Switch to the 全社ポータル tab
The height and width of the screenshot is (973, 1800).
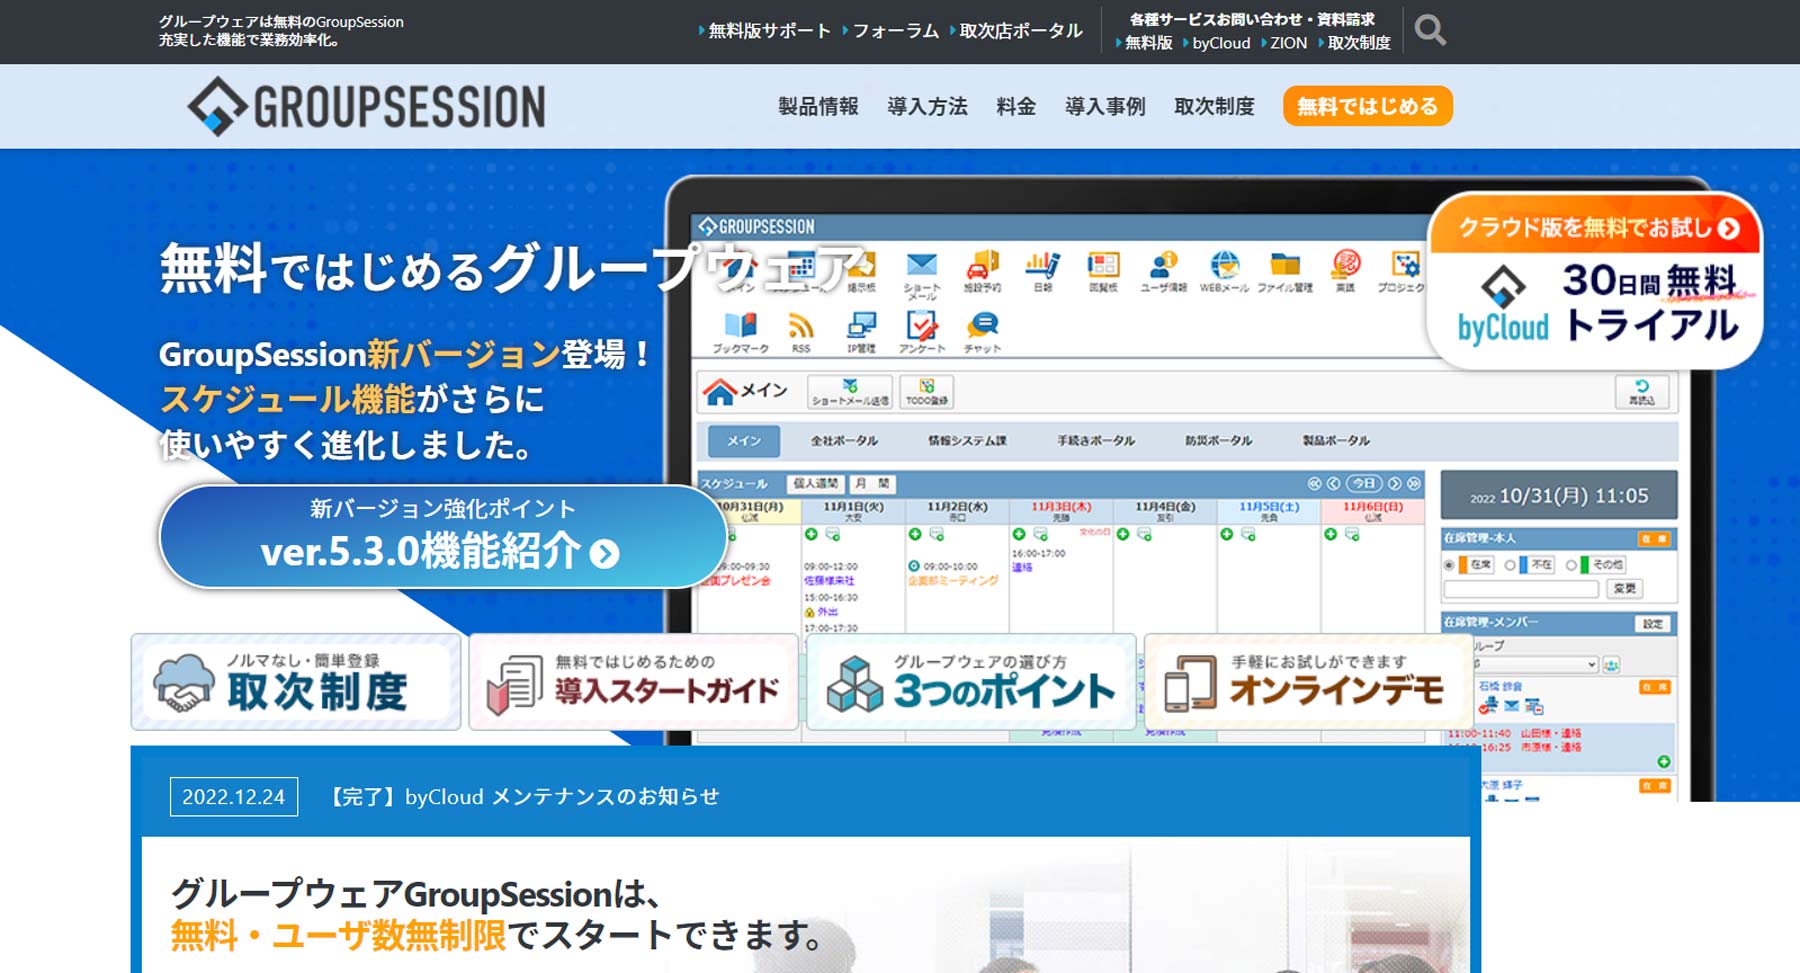coord(844,441)
